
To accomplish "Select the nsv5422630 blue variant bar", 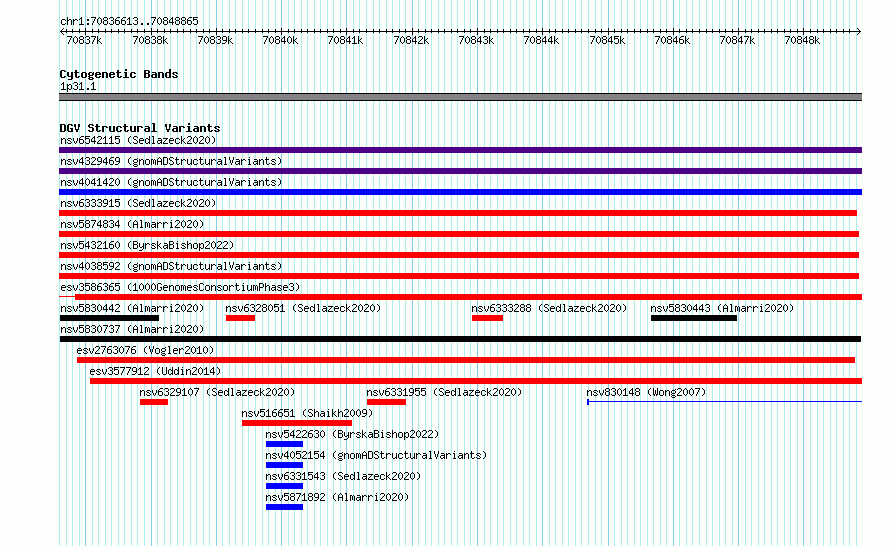I will click(x=284, y=444).
